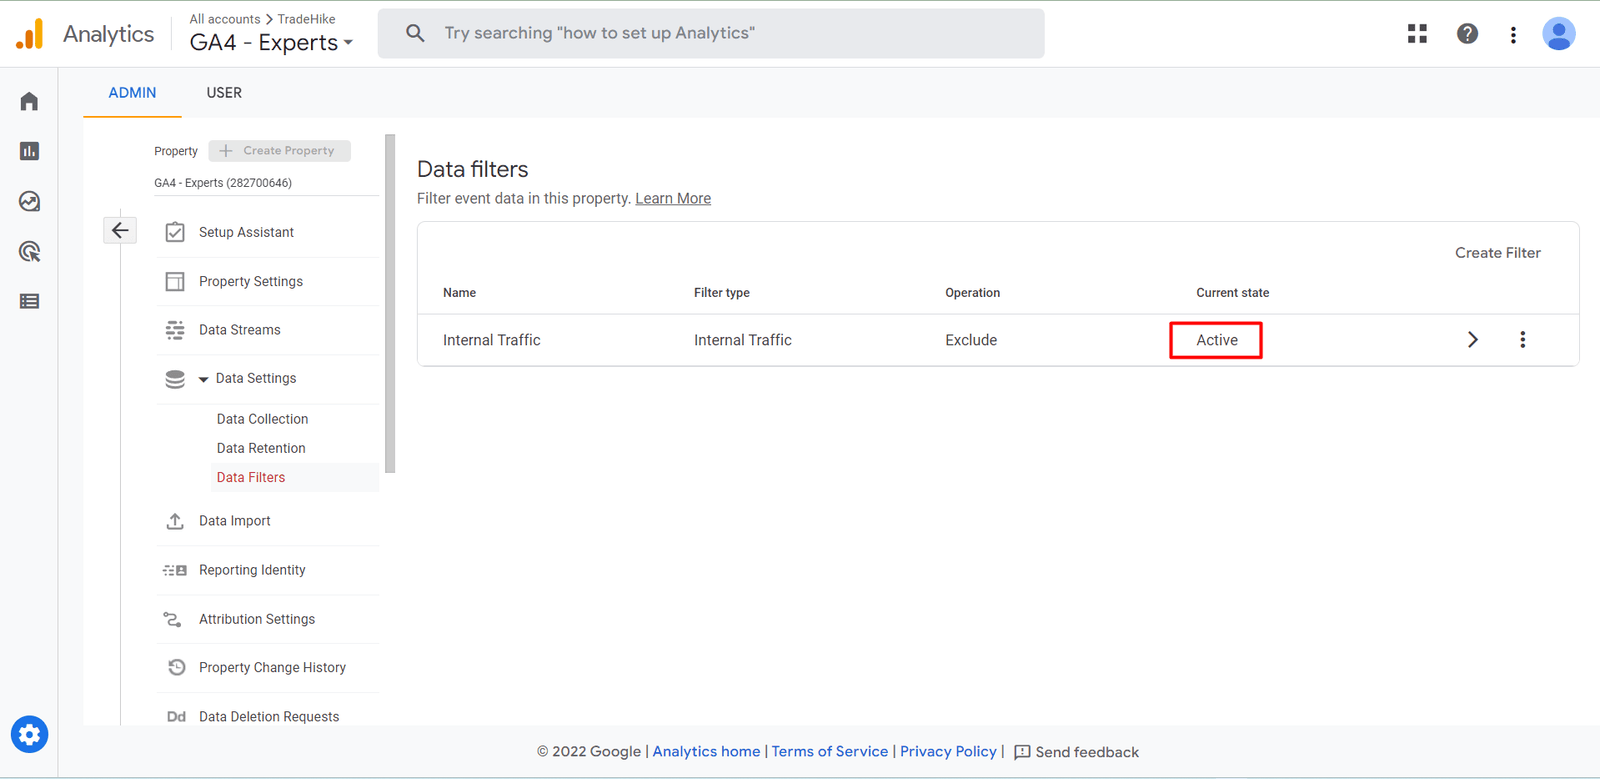Click the Data Streams icon

click(x=175, y=330)
